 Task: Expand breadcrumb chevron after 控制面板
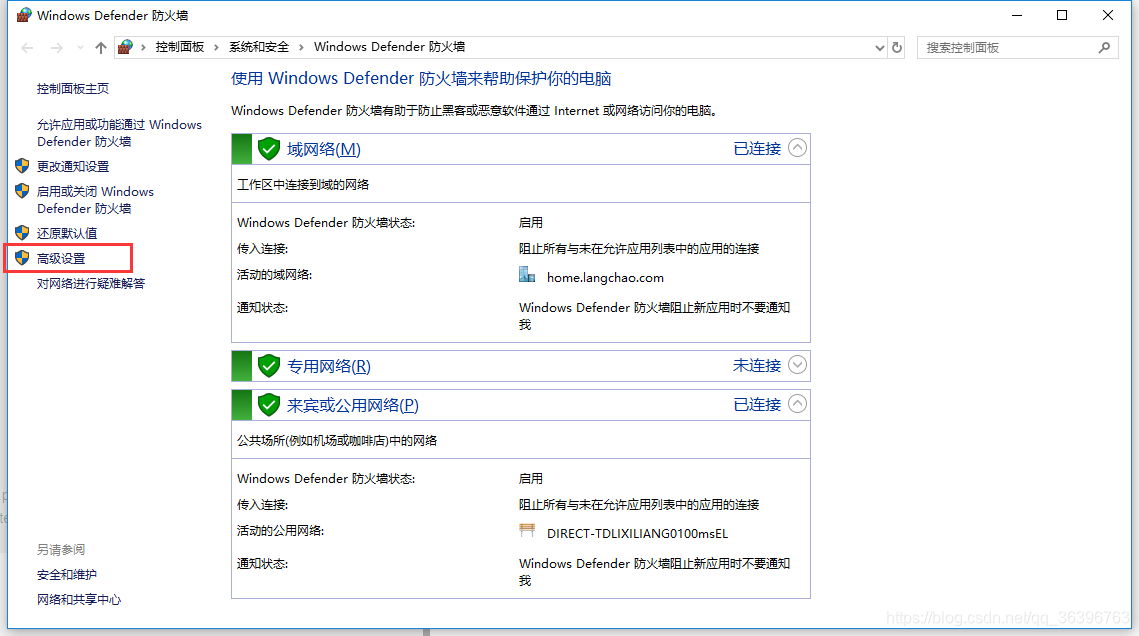tap(216, 47)
